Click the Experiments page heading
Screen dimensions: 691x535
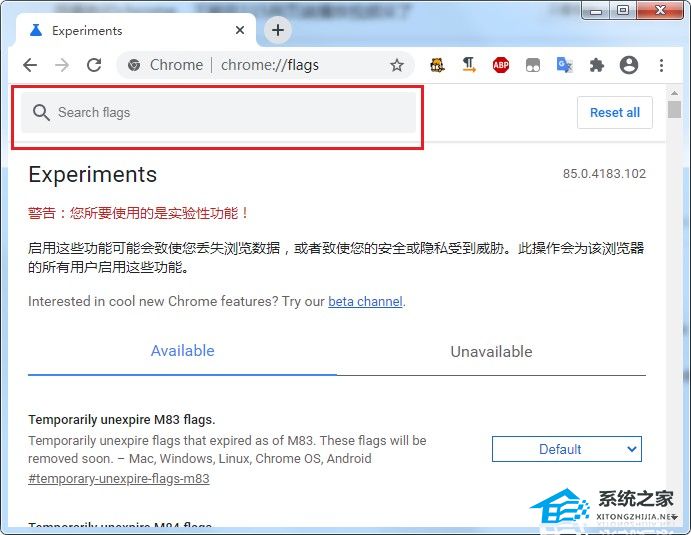[x=93, y=175]
